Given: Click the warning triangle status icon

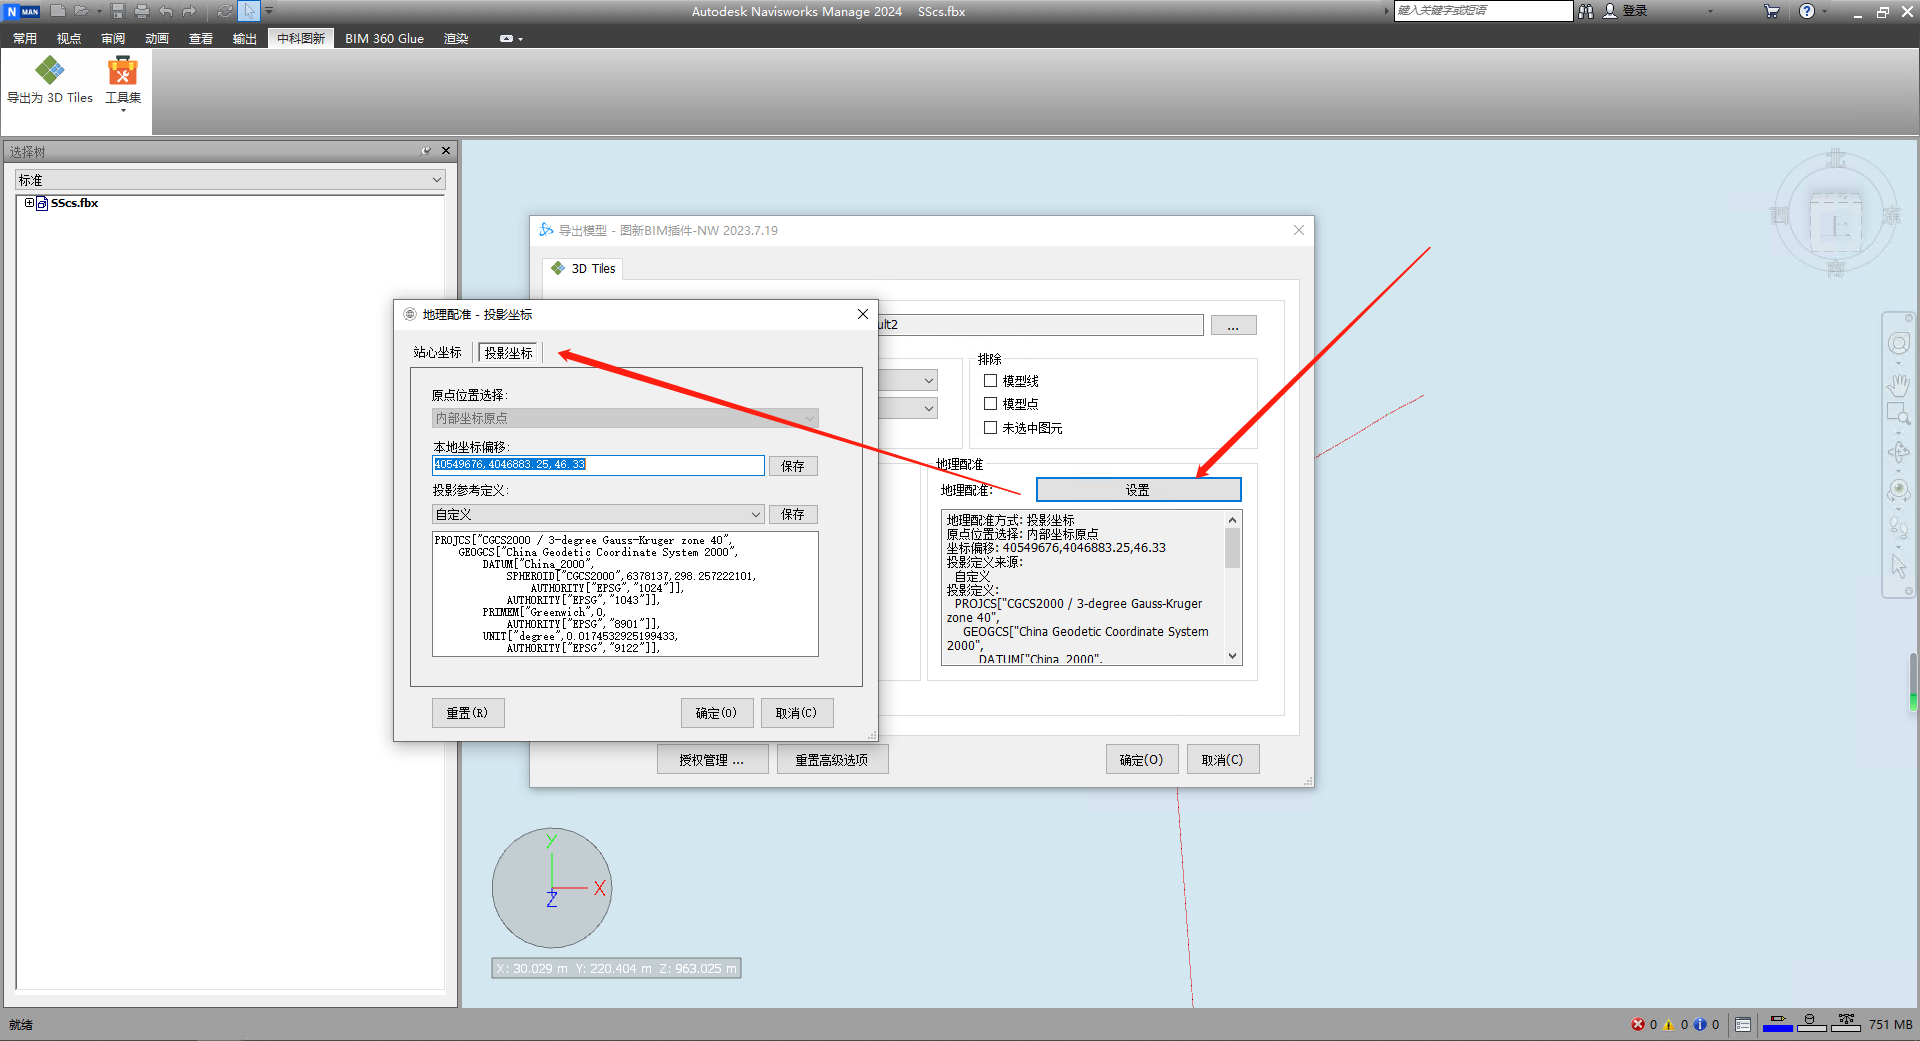Looking at the screenshot, I should pyautogui.click(x=1669, y=1024).
